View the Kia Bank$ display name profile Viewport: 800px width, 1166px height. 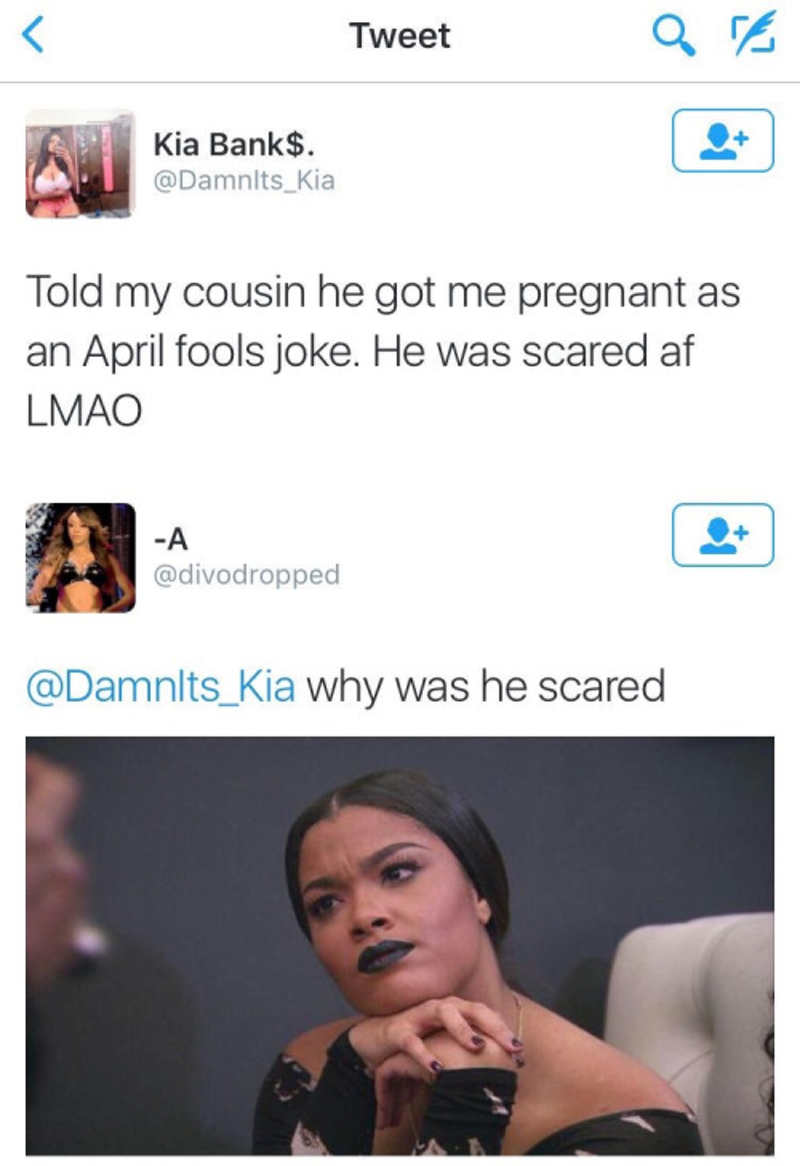(233, 144)
